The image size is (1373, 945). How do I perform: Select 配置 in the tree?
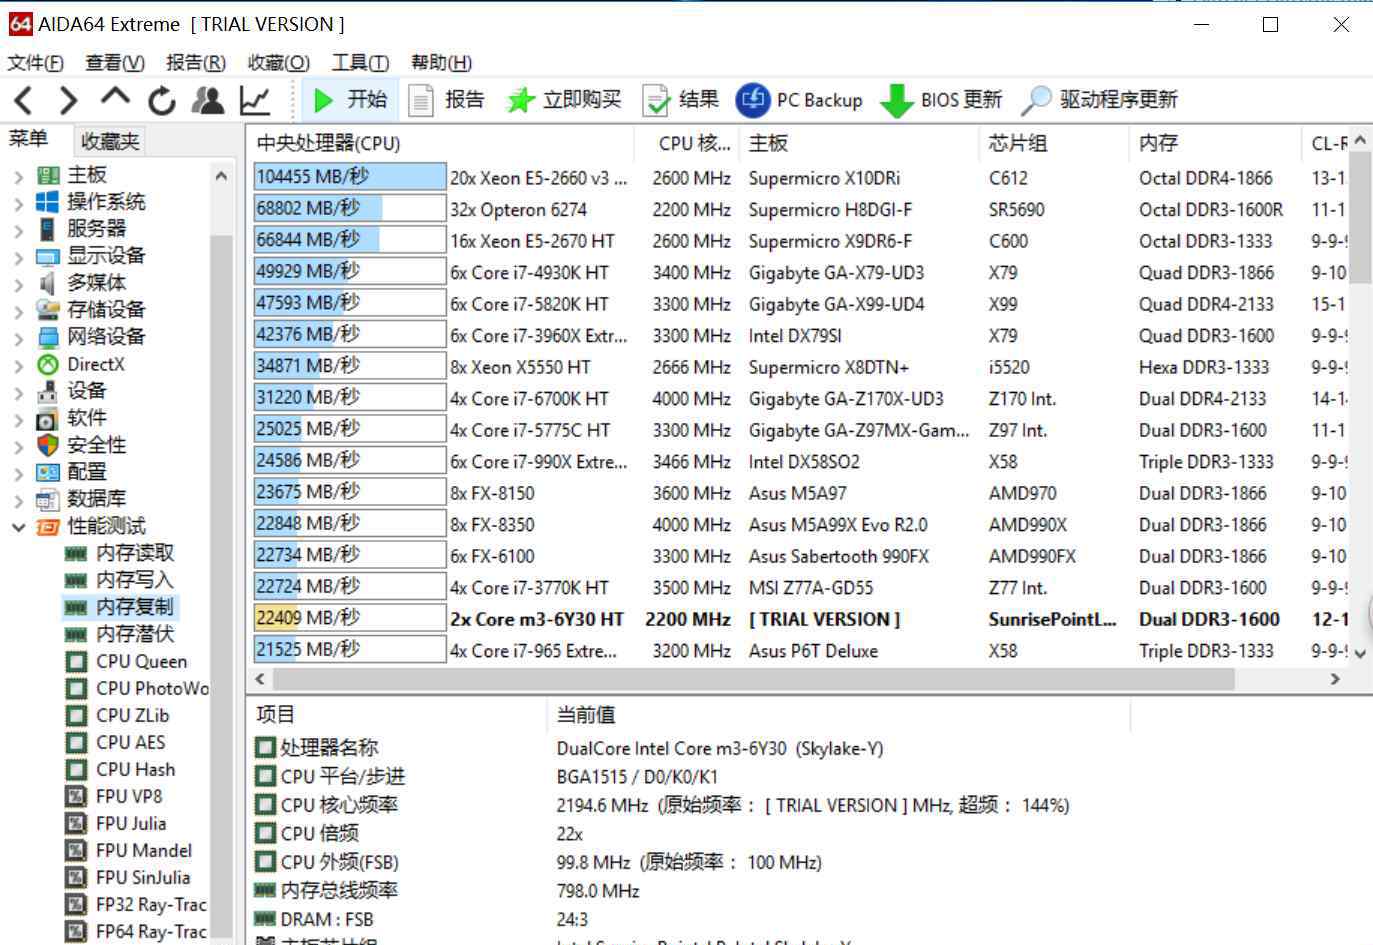86,472
